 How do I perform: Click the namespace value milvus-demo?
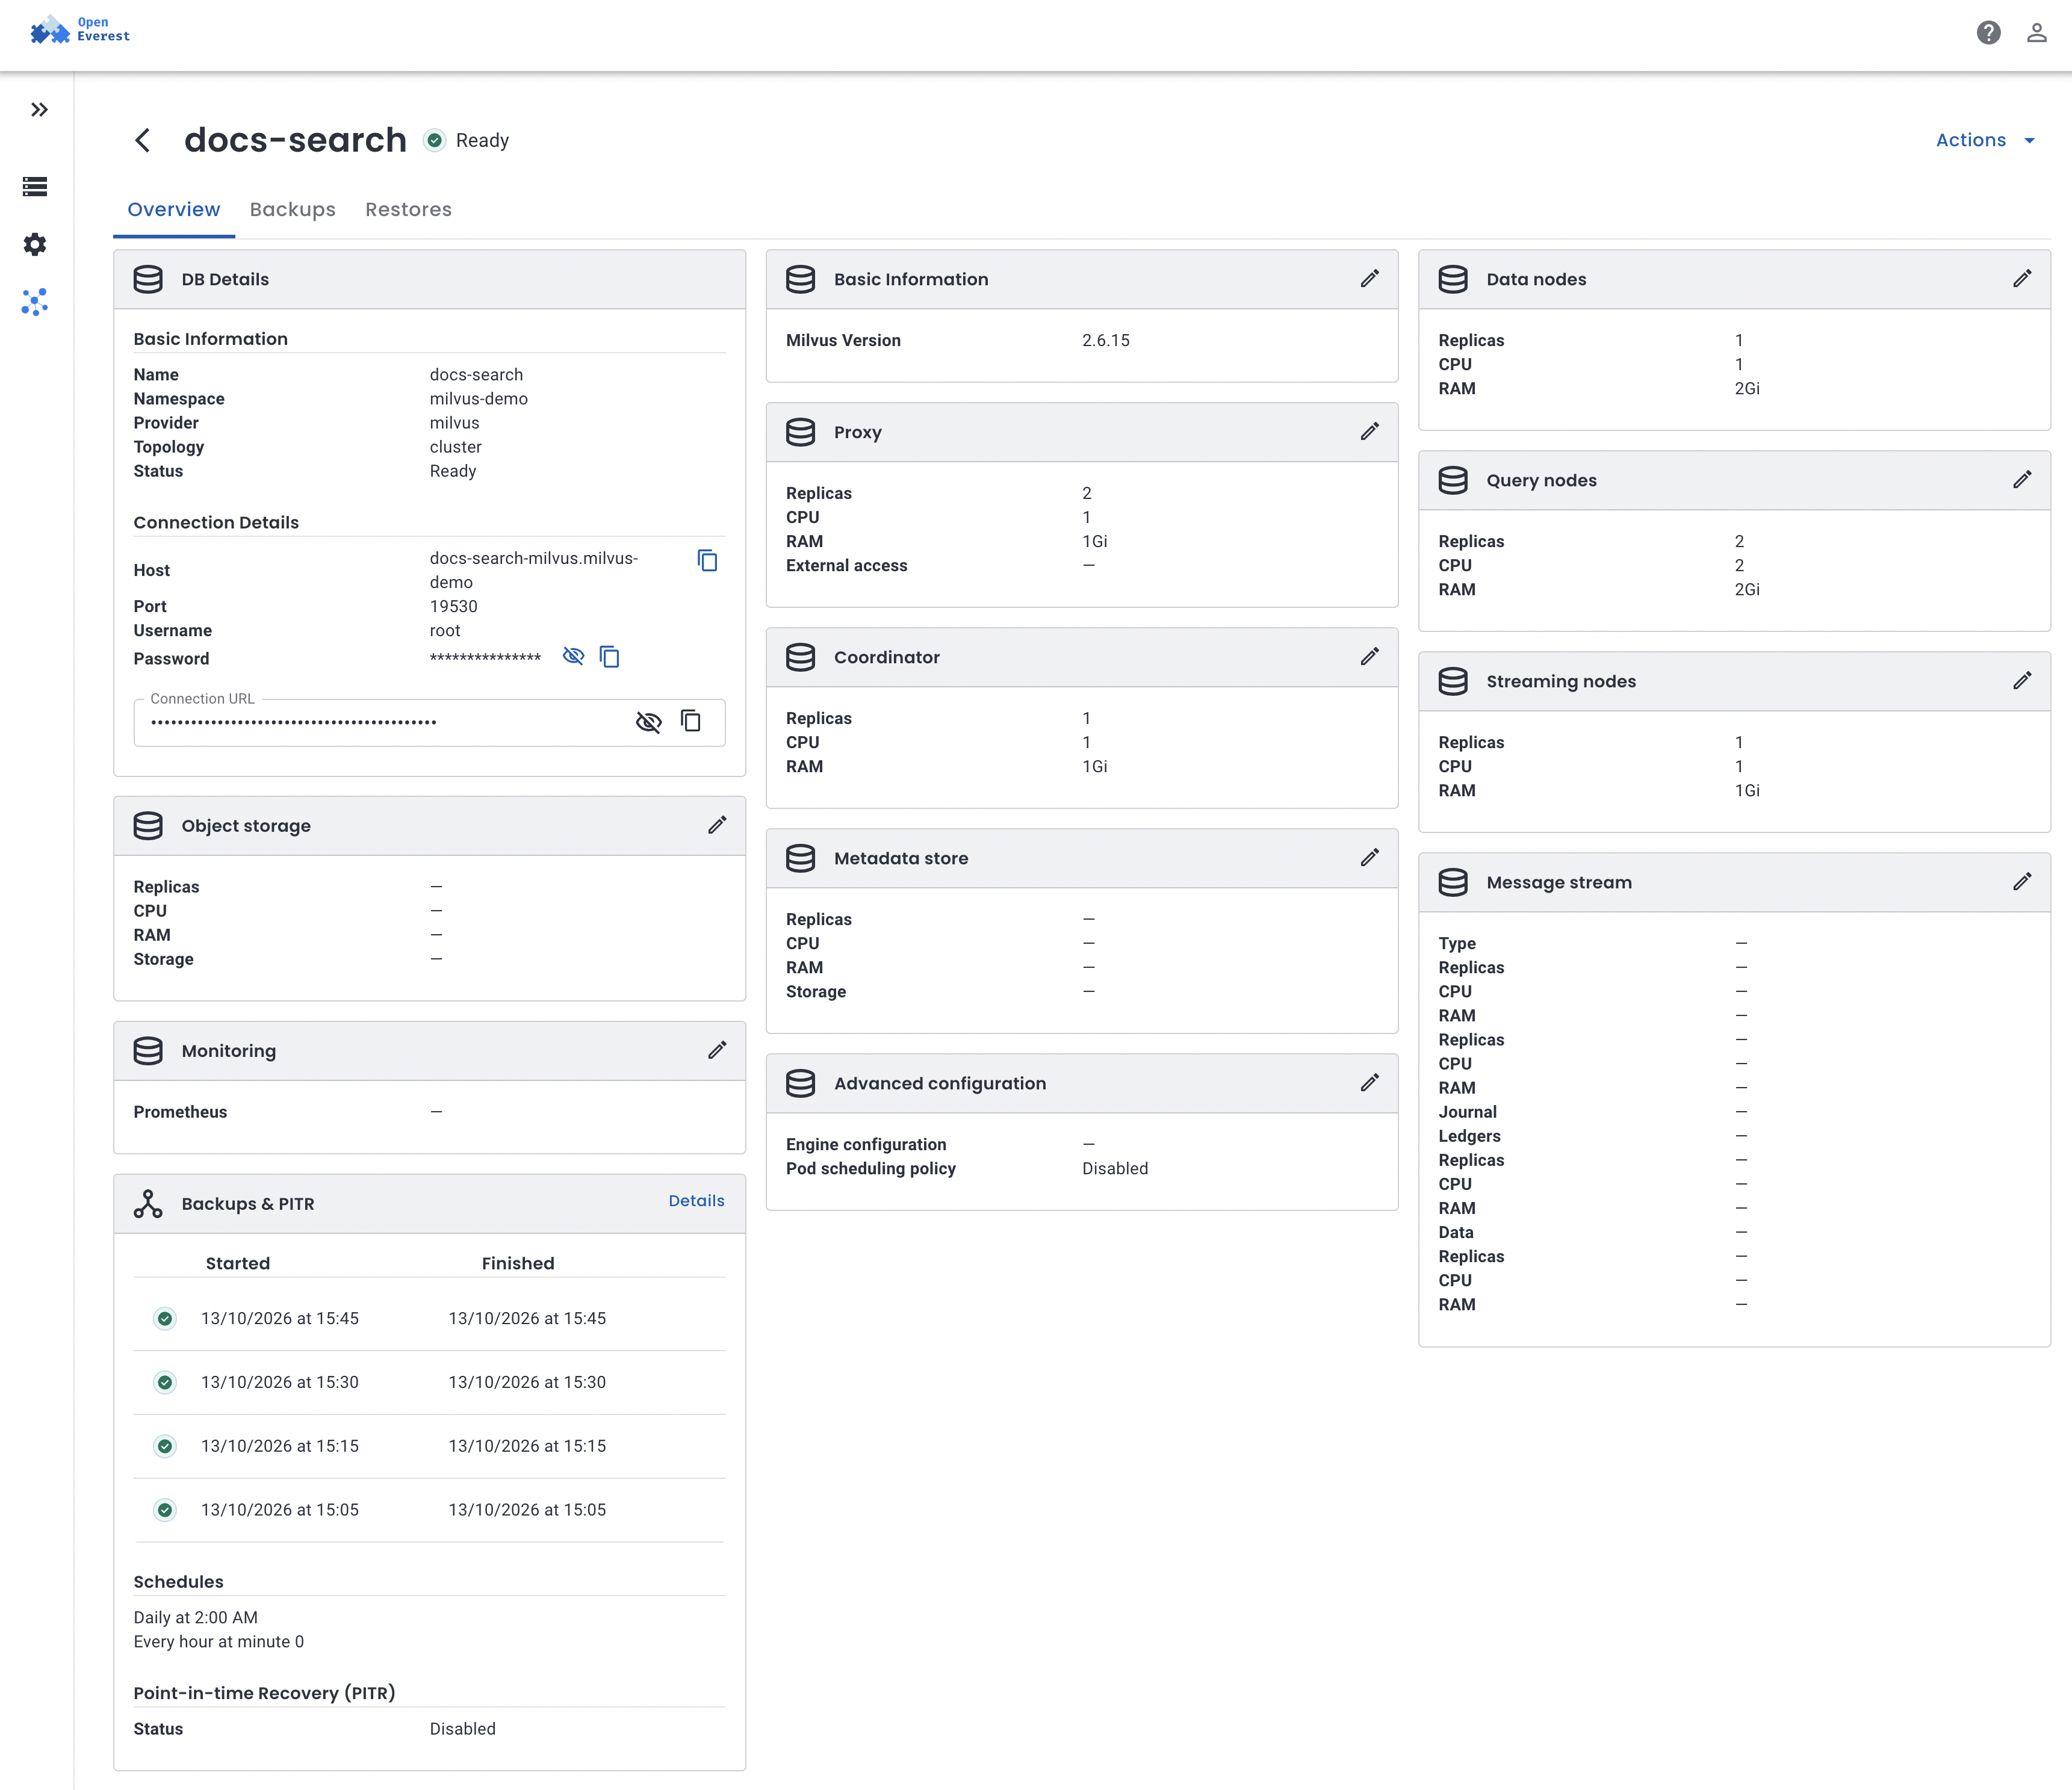479,399
